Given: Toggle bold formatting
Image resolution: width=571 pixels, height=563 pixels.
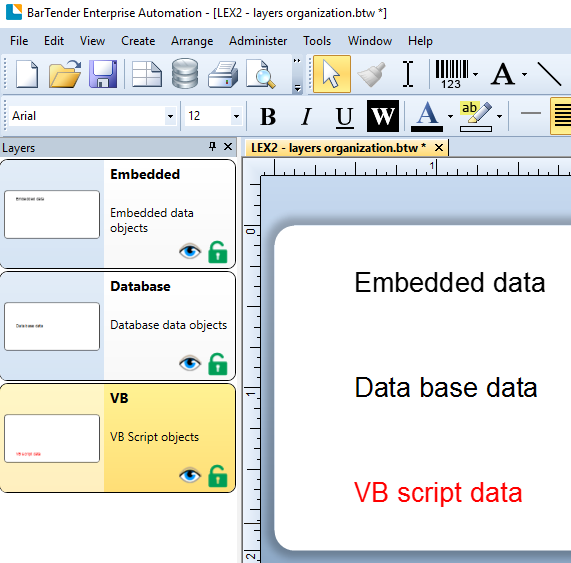Looking at the screenshot, I should (268, 117).
